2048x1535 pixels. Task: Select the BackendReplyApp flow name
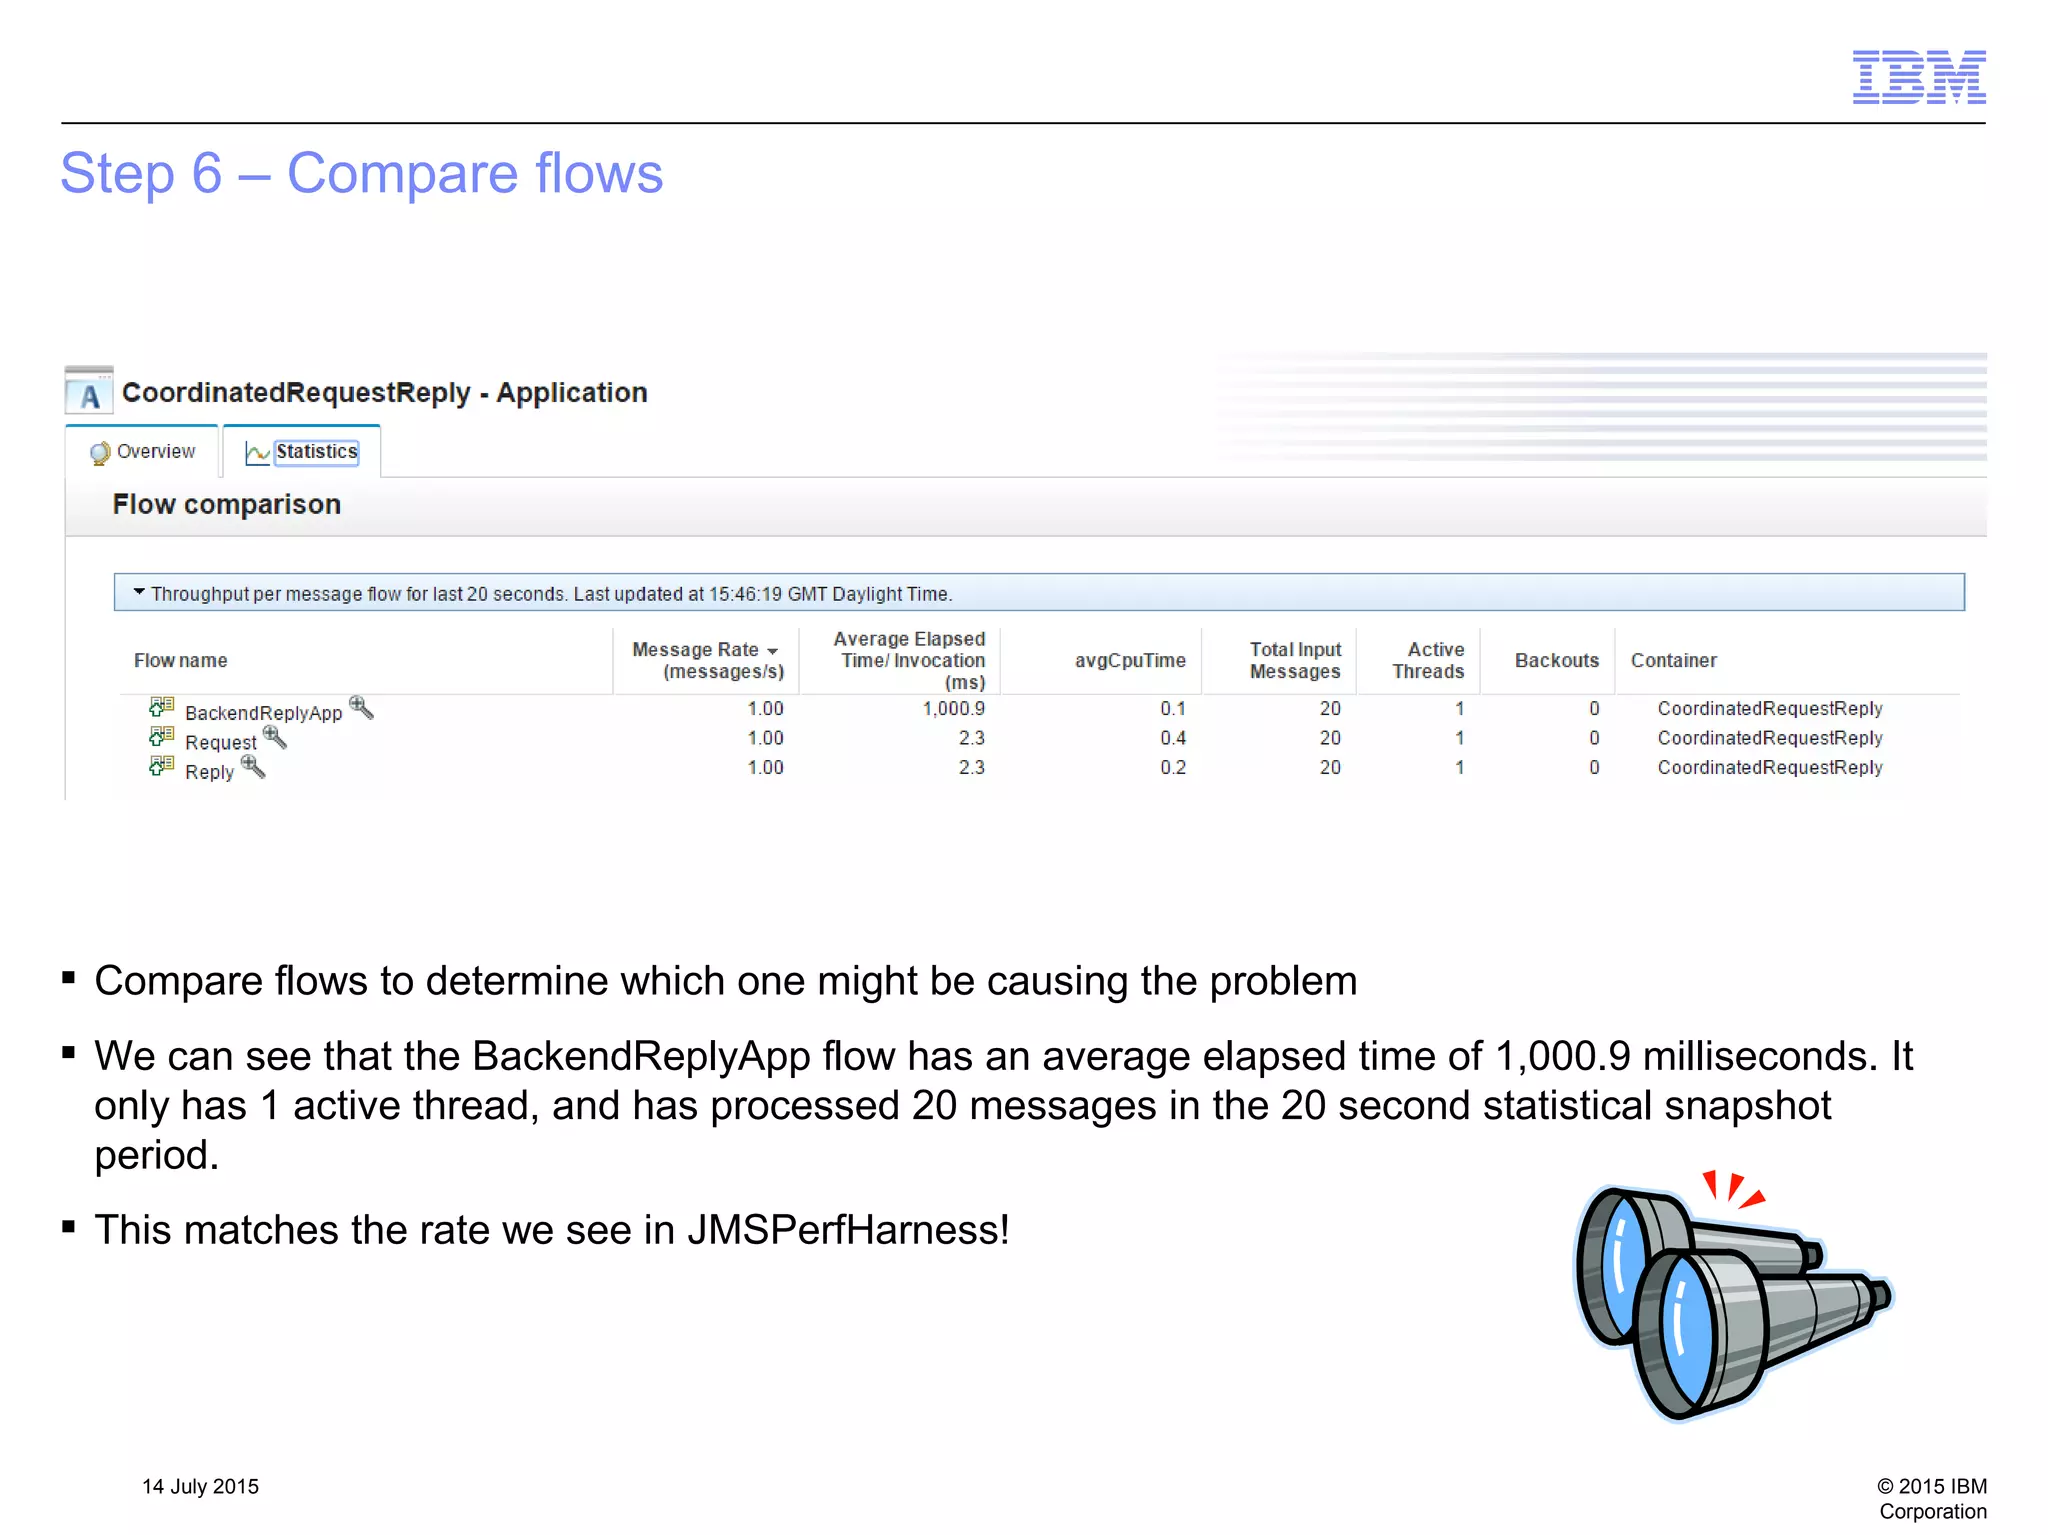coord(264,713)
